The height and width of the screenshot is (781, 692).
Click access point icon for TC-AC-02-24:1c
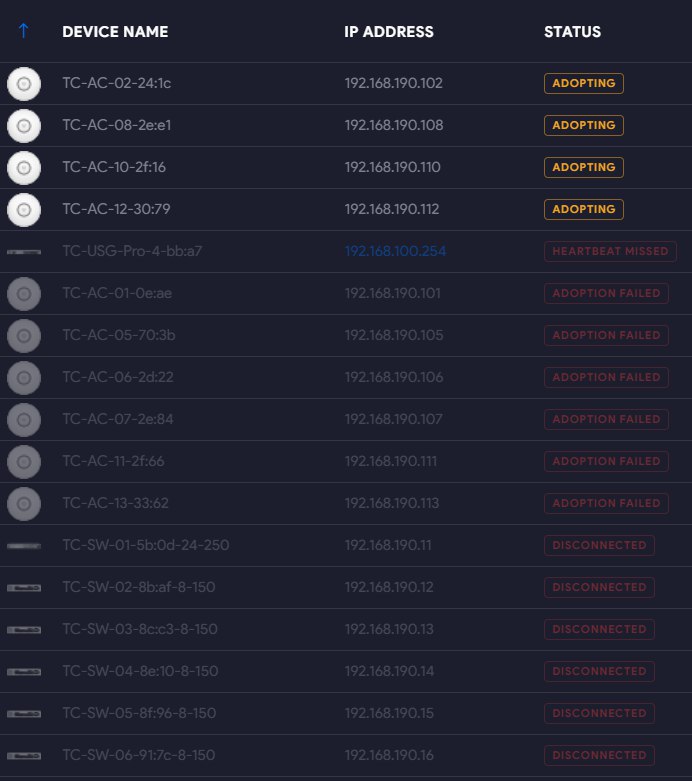(24, 84)
